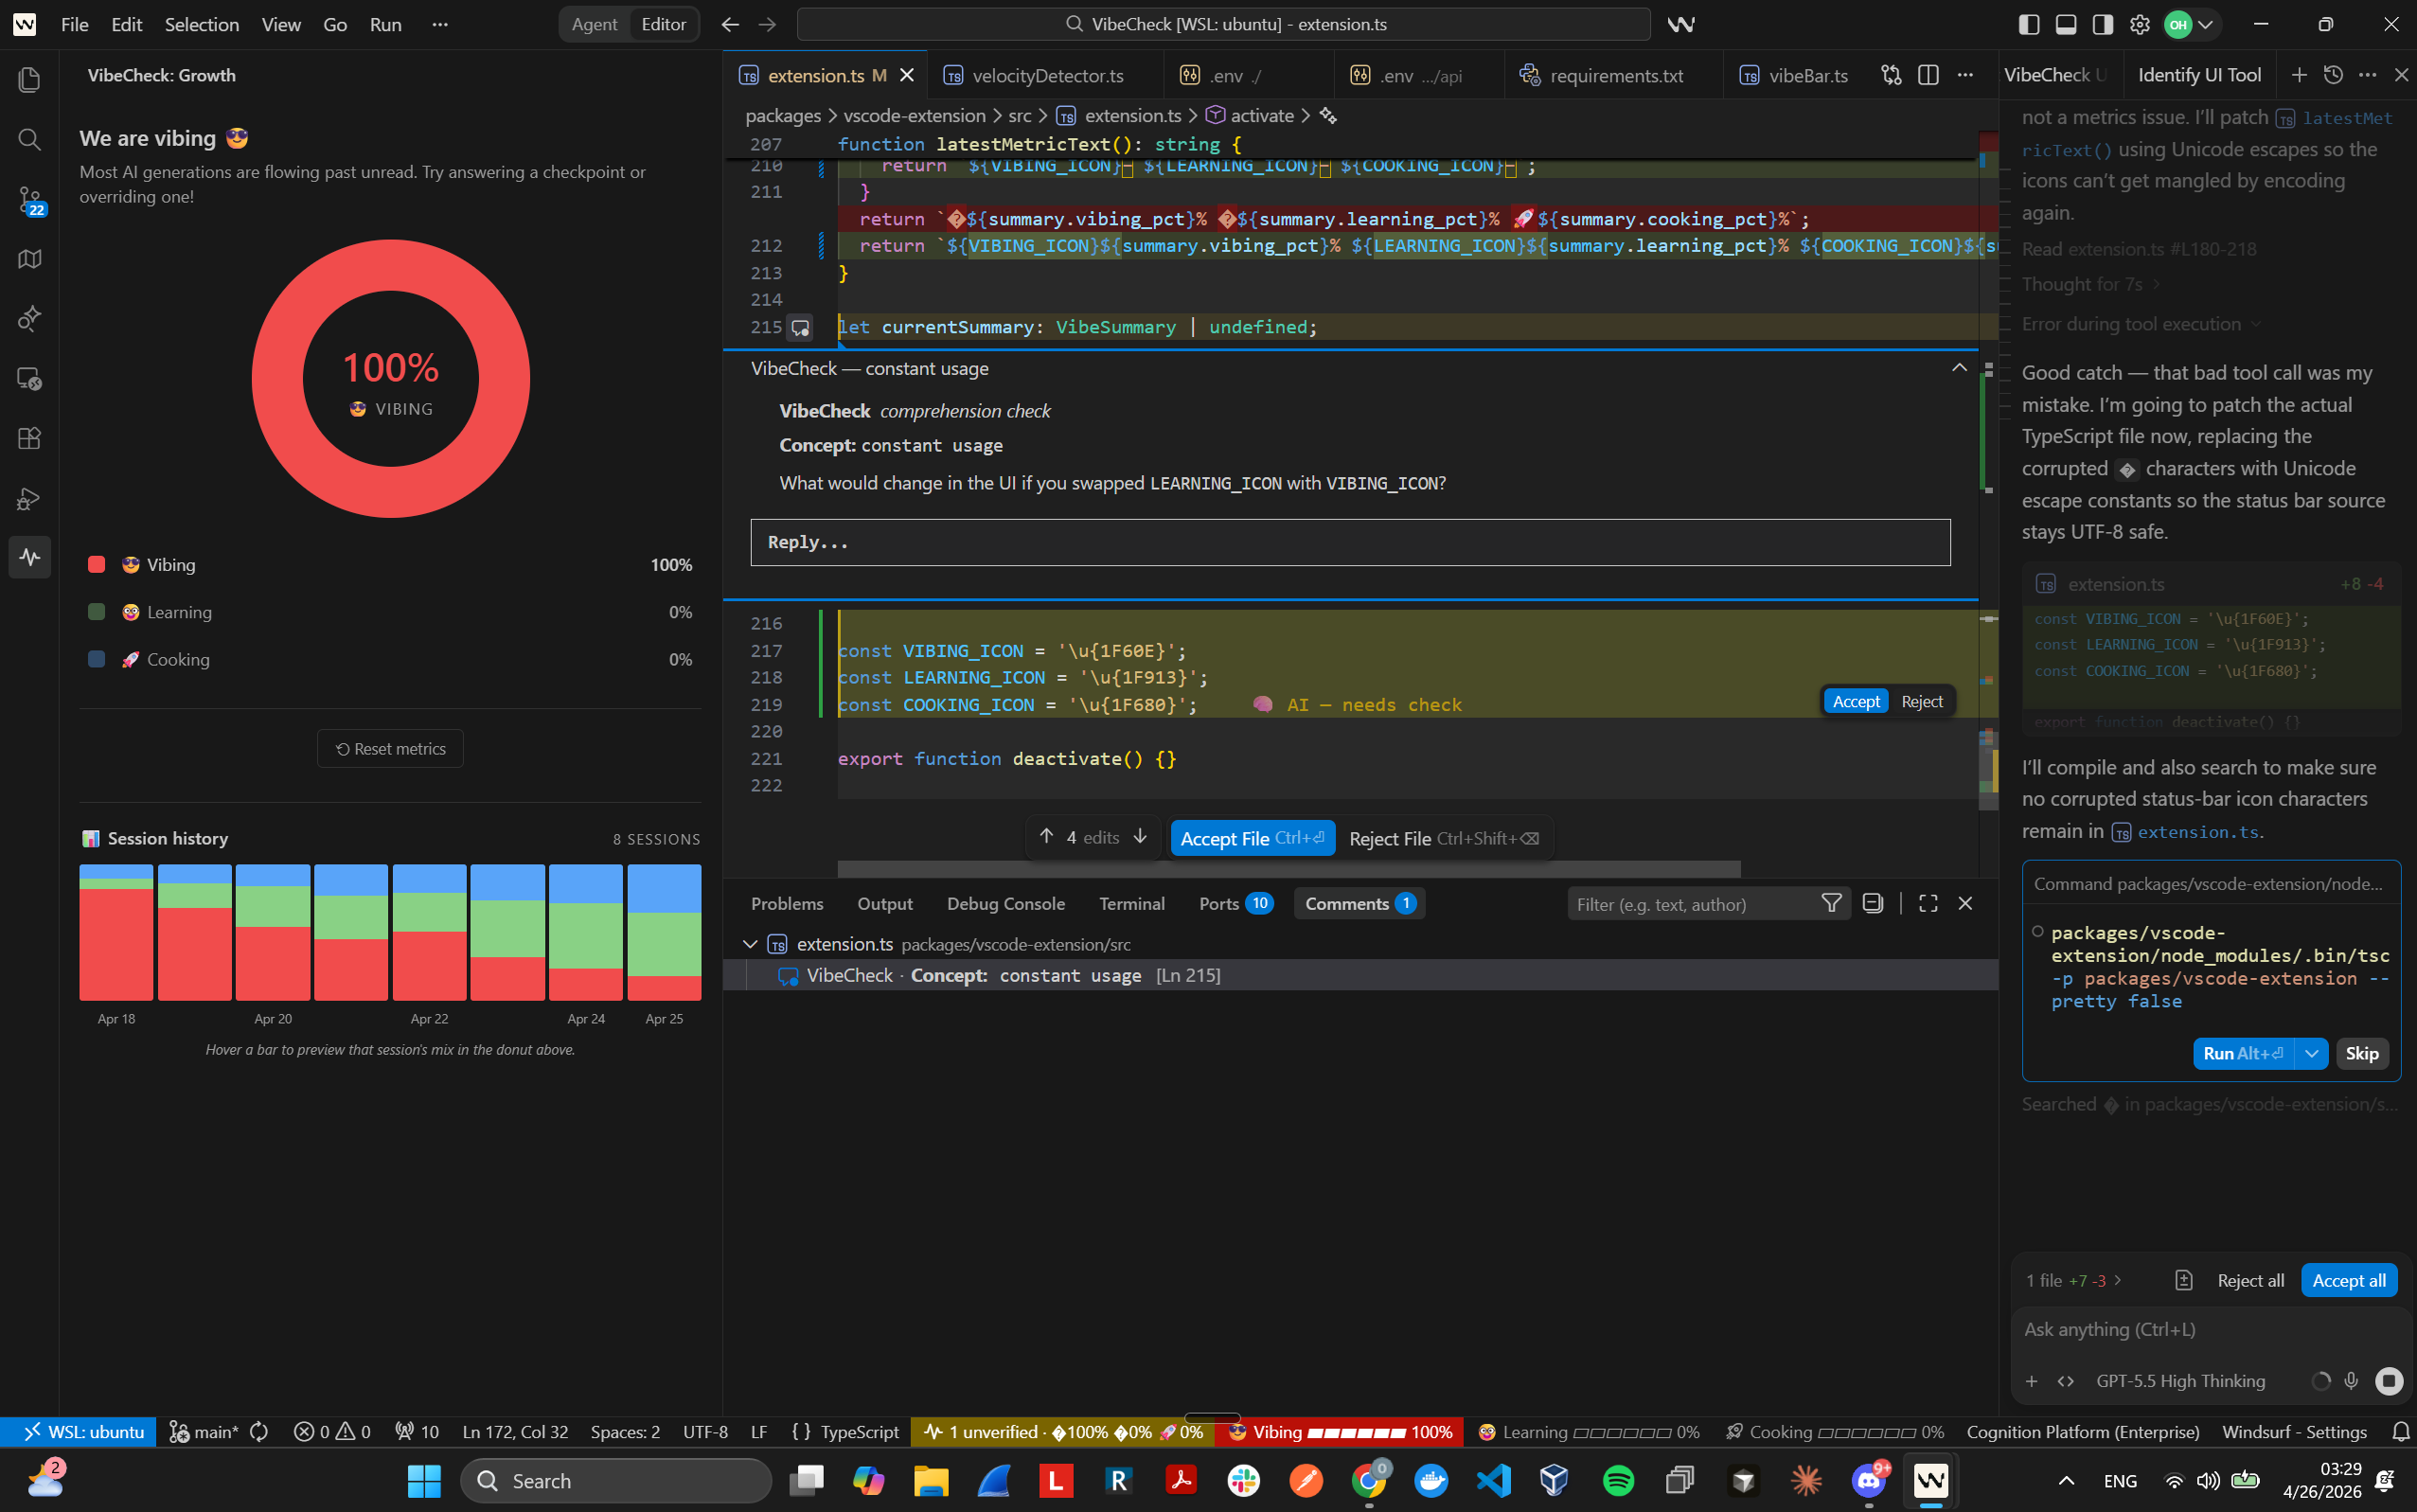The height and width of the screenshot is (1512, 2417).
Task: Open the Terminal panel tab
Action: point(1131,903)
